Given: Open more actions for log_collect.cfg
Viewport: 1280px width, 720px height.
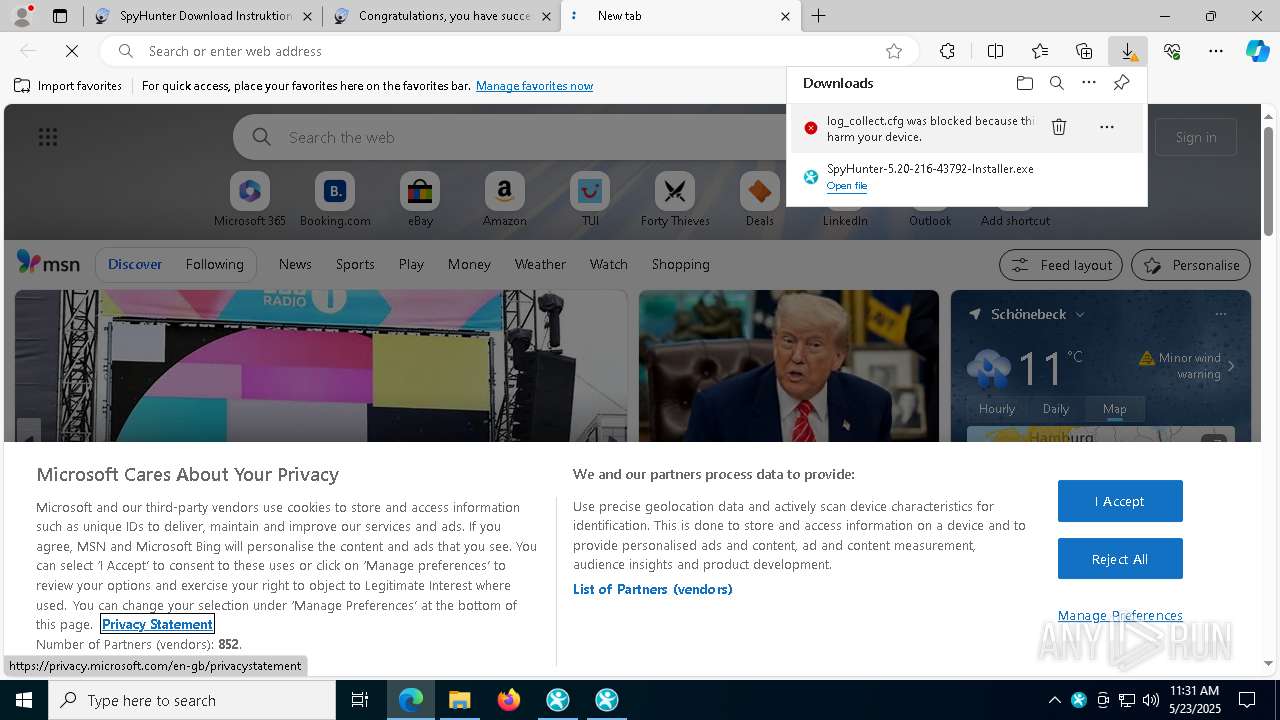Looking at the screenshot, I should point(1106,127).
